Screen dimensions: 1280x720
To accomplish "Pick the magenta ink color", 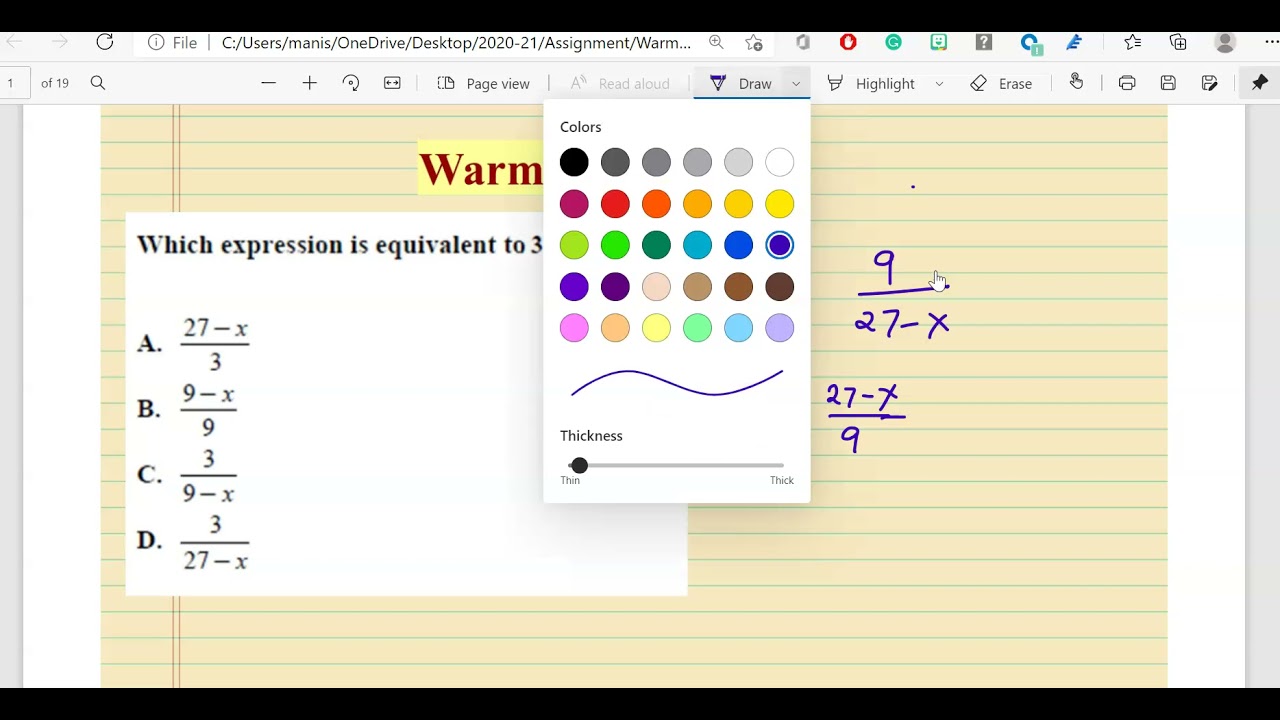I will point(574,204).
